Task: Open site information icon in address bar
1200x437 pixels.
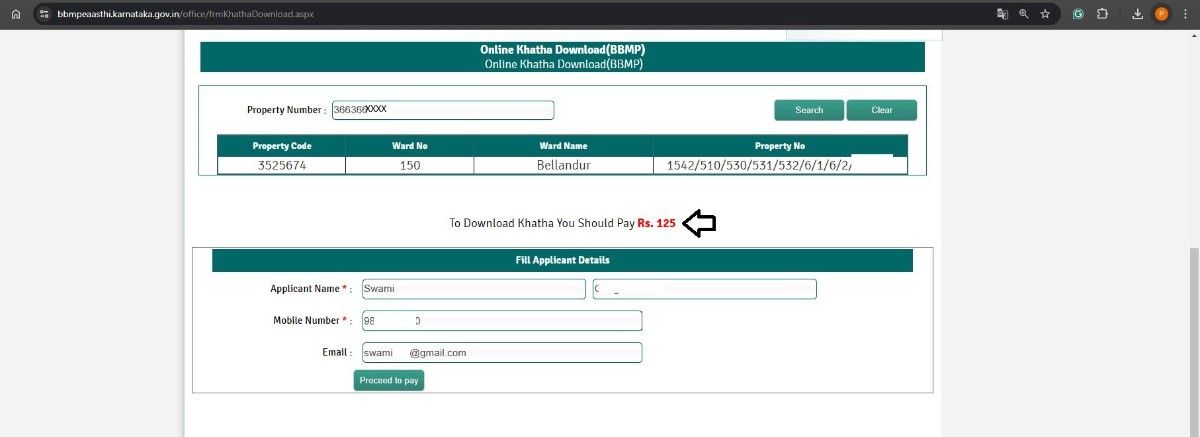Action: (44, 14)
